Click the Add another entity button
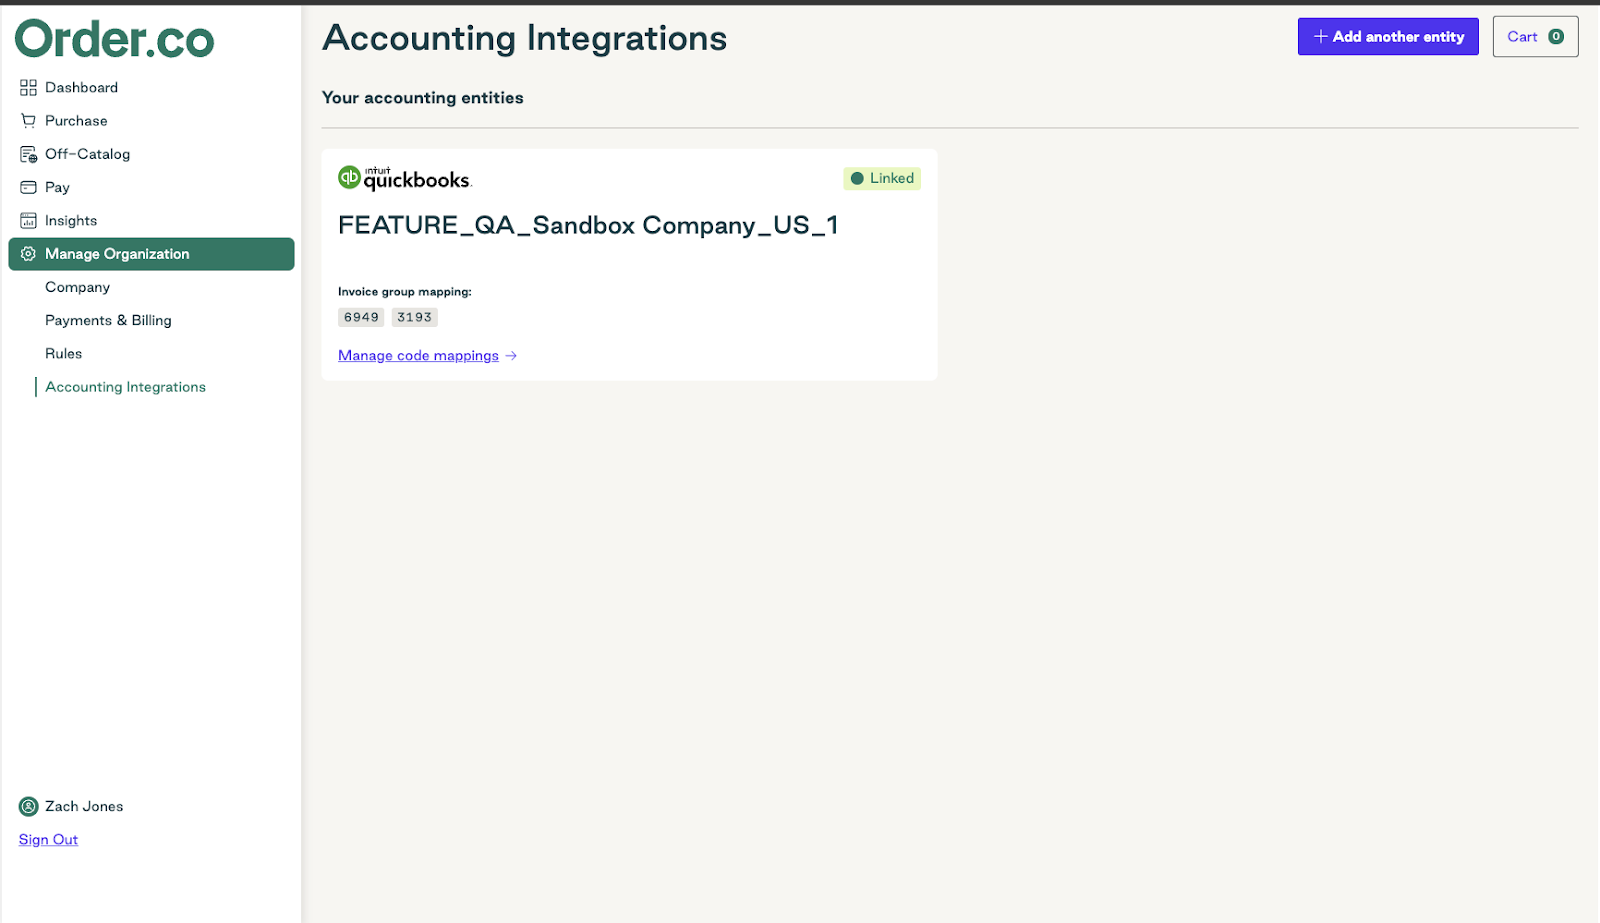1600x923 pixels. click(1387, 36)
